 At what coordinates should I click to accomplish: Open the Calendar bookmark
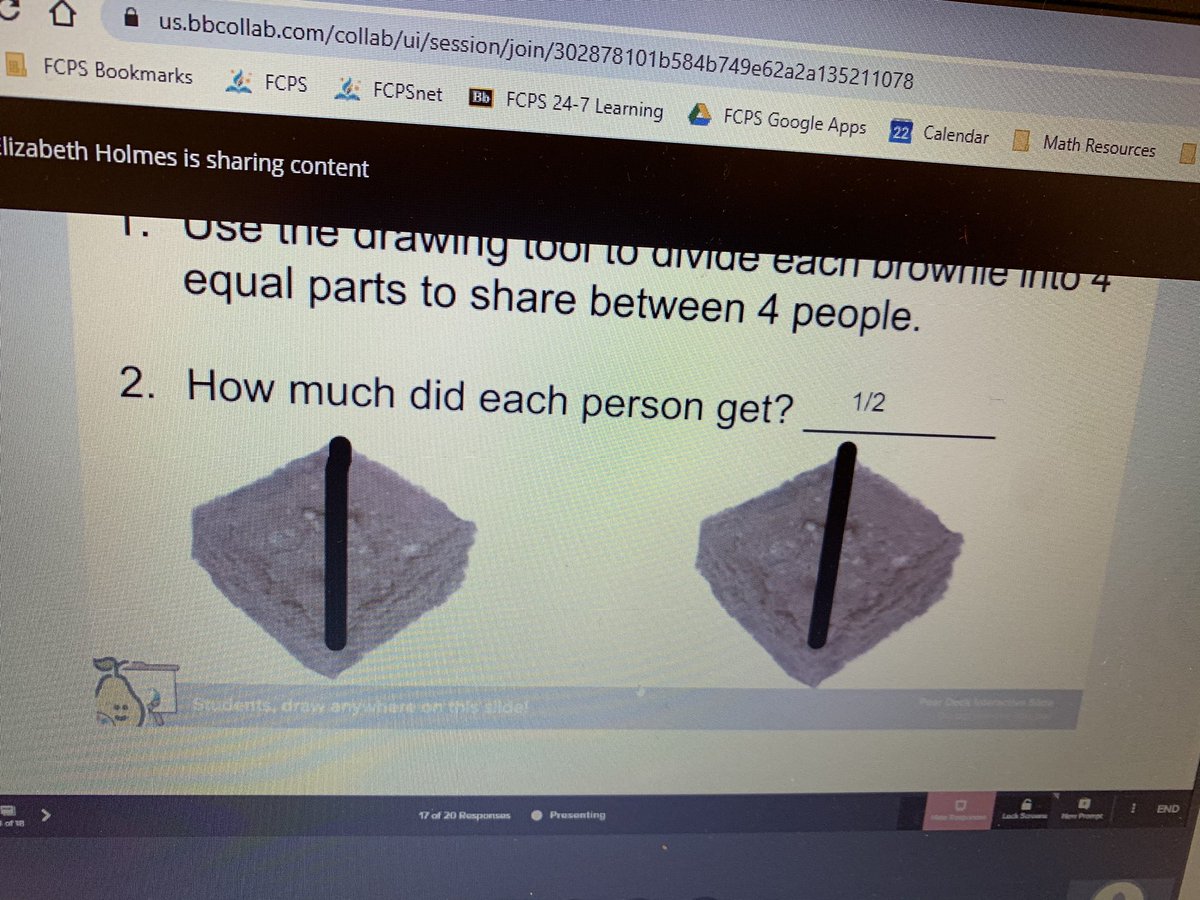click(x=940, y=134)
